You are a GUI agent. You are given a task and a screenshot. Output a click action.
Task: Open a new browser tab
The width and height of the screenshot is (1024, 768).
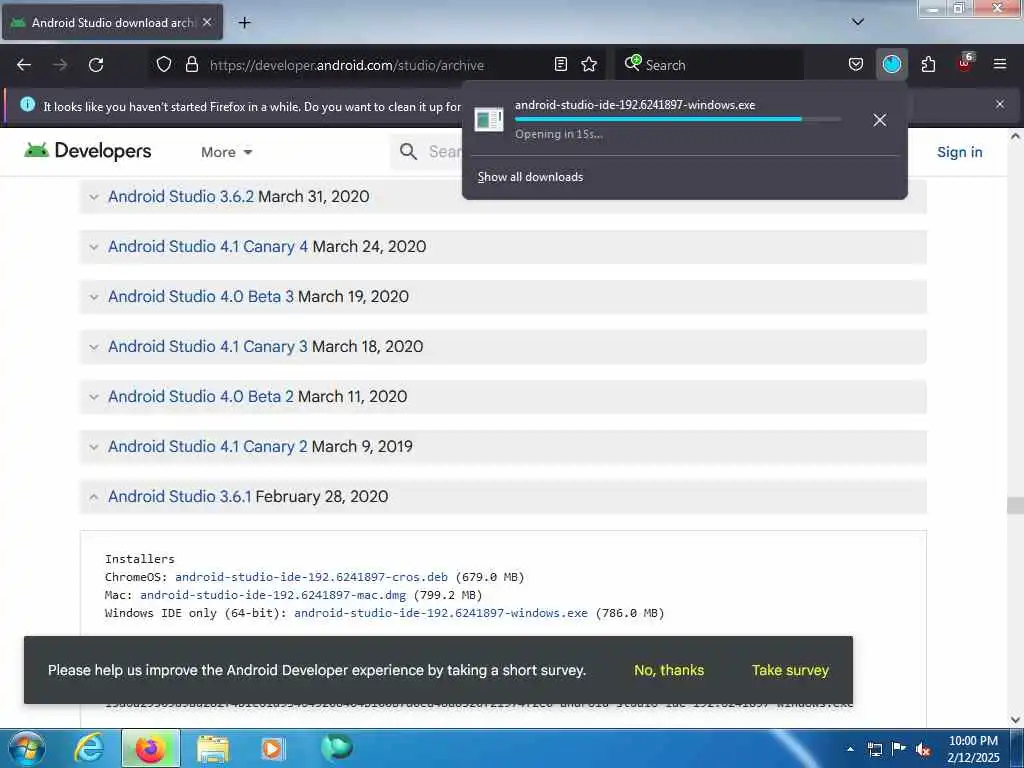coord(244,23)
